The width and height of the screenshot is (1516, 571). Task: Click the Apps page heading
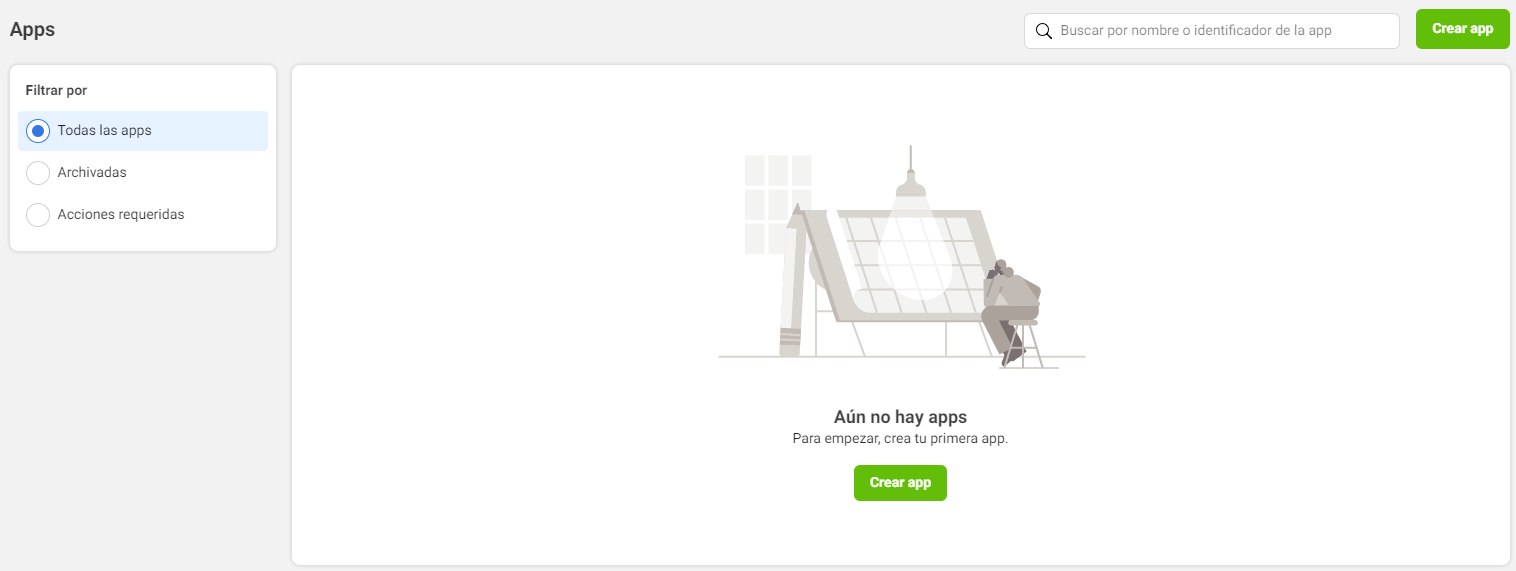point(32,30)
